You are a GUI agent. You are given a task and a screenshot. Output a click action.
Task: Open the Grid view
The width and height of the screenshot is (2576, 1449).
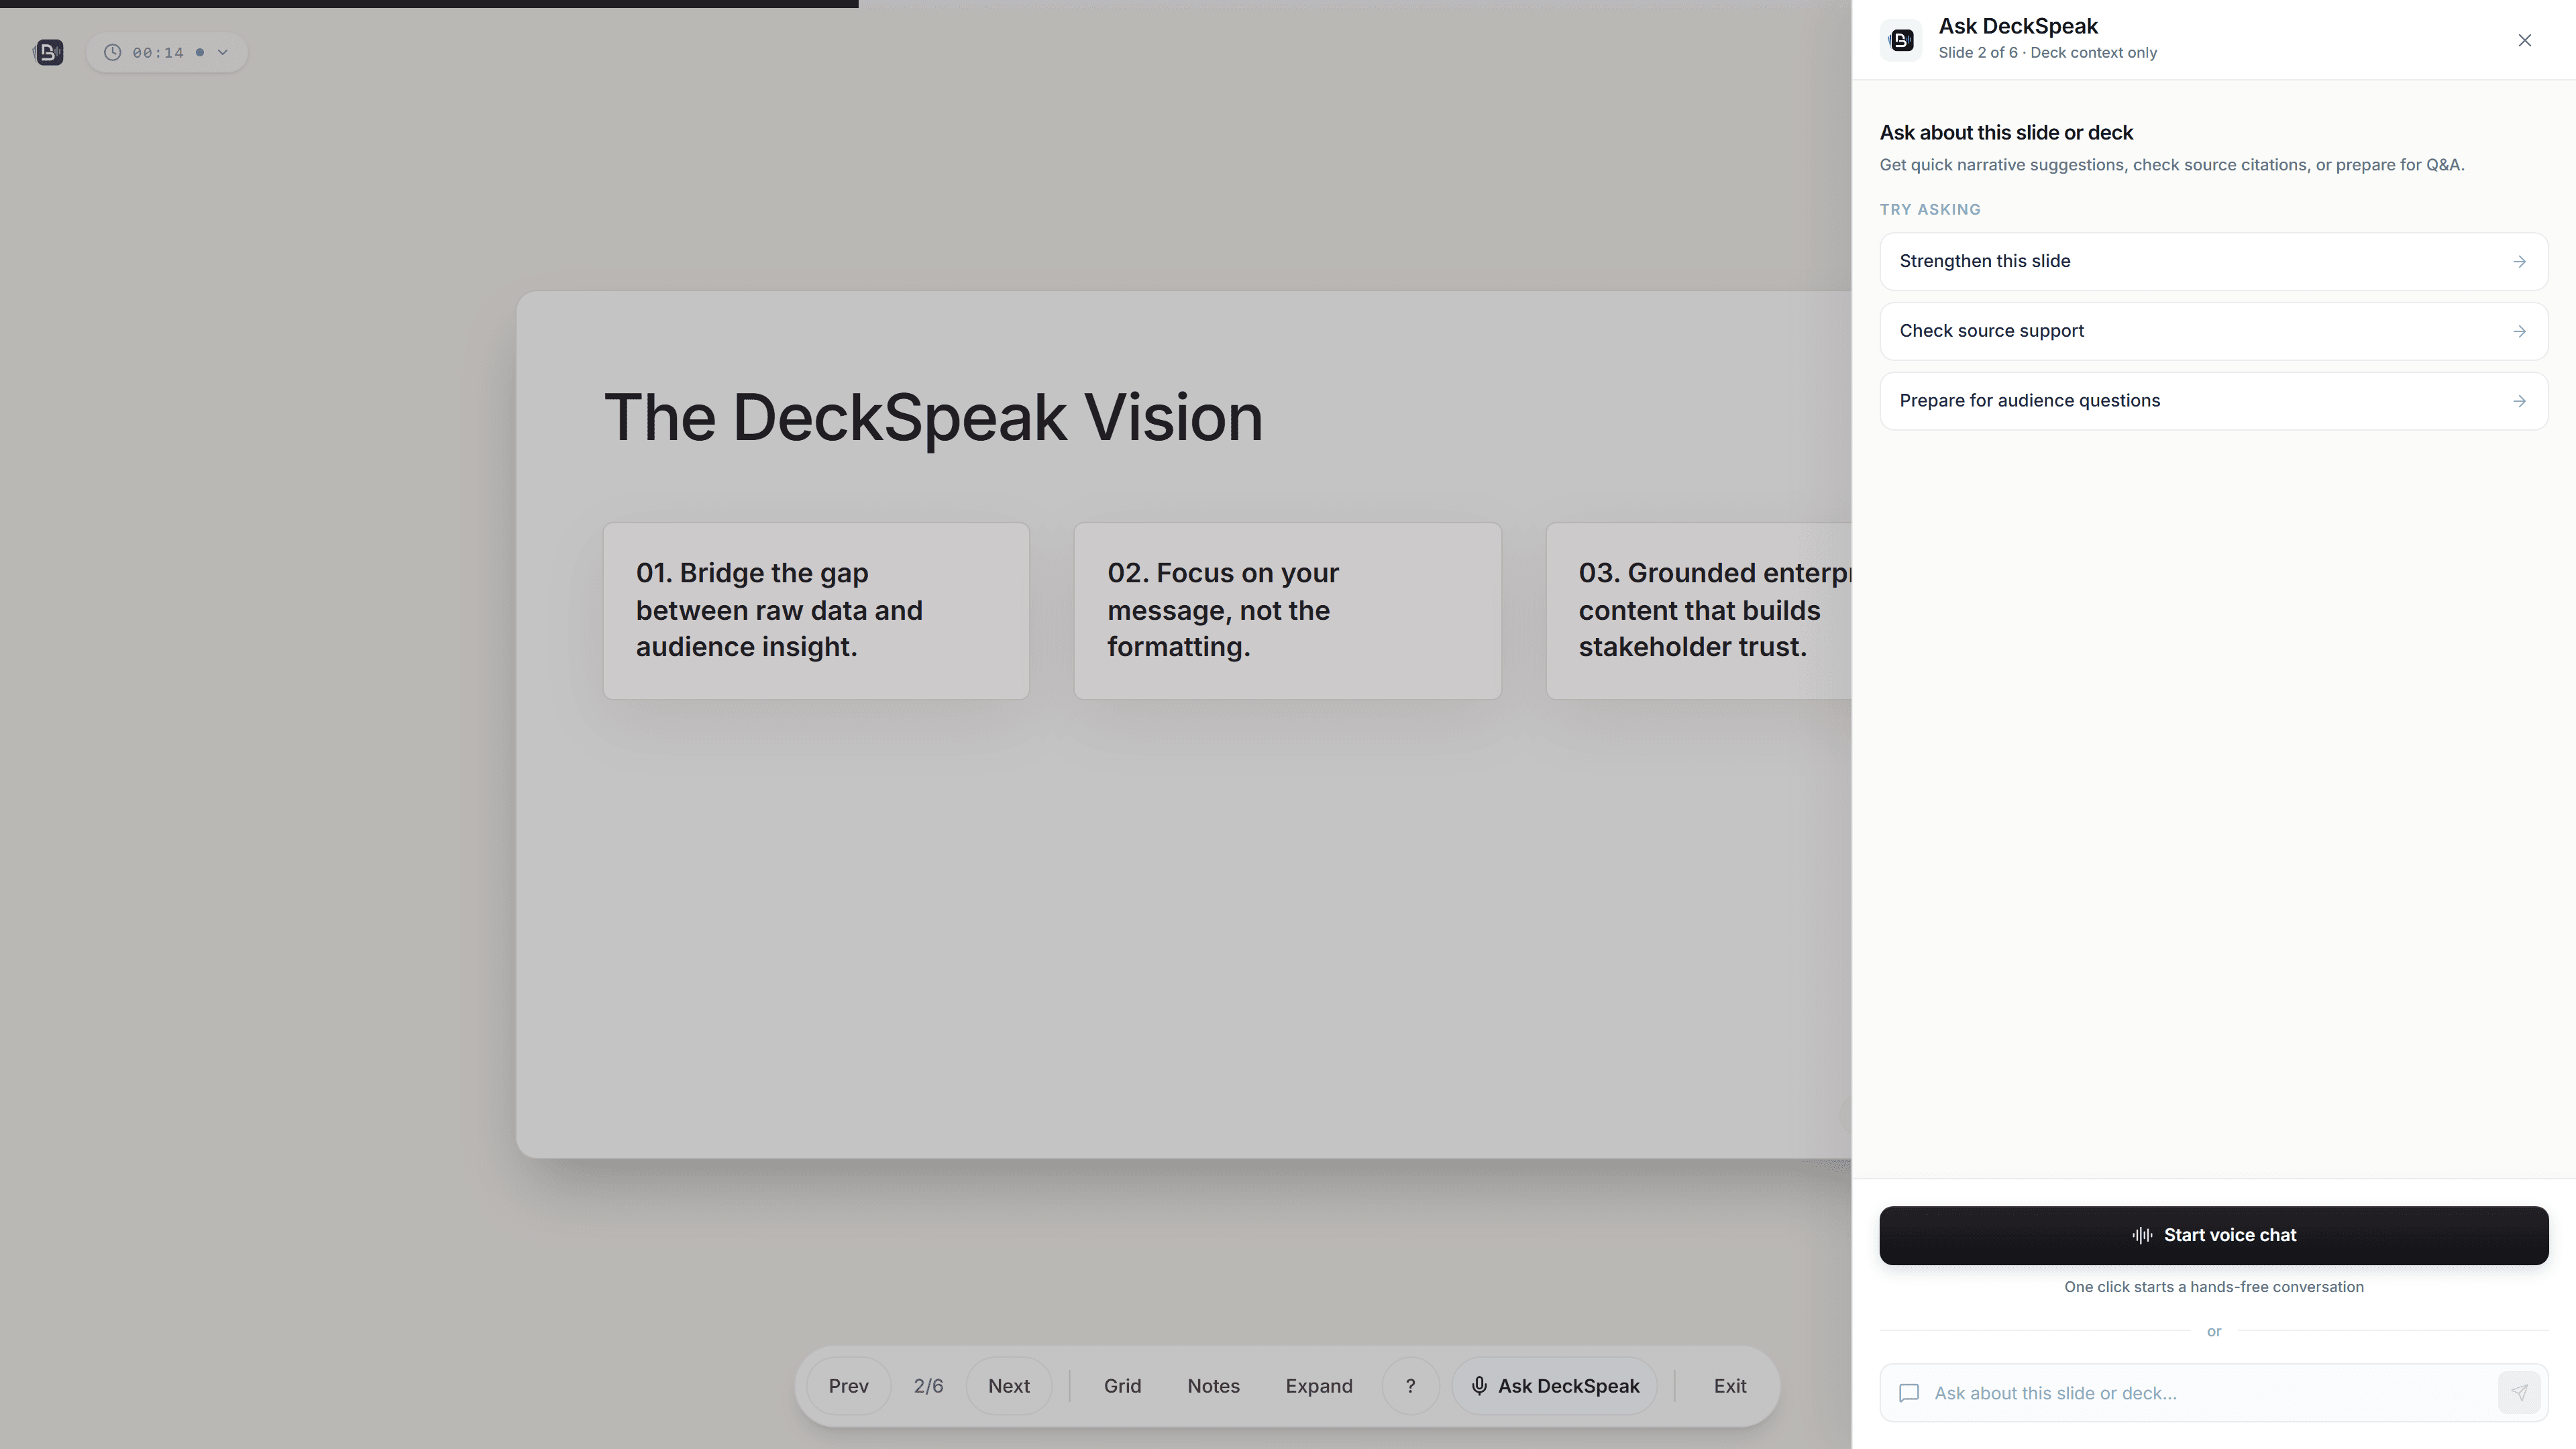pyautogui.click(x=1122, y=1386)
